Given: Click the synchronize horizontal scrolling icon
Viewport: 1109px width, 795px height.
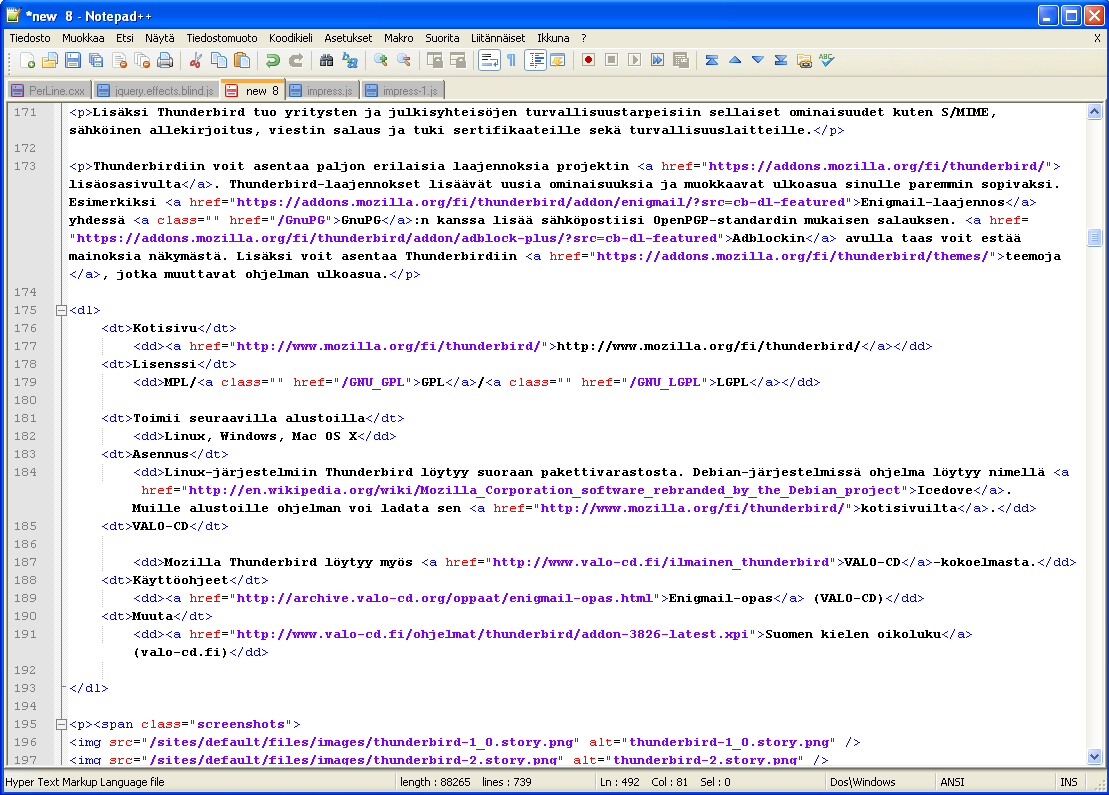Looking at the screenshot, I should click(x=458, y=61).
